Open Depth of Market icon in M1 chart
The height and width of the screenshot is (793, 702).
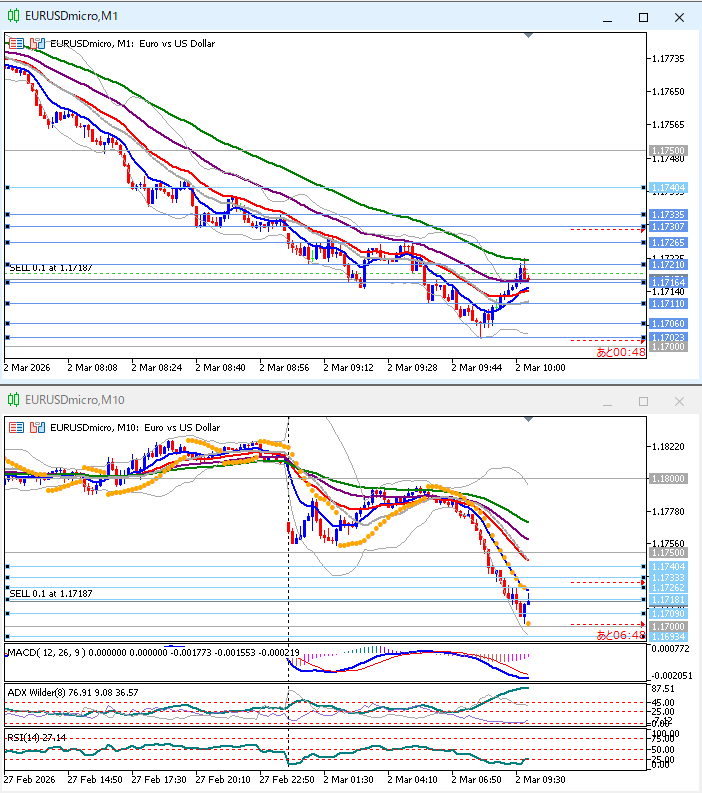click(x=16, y=43)
